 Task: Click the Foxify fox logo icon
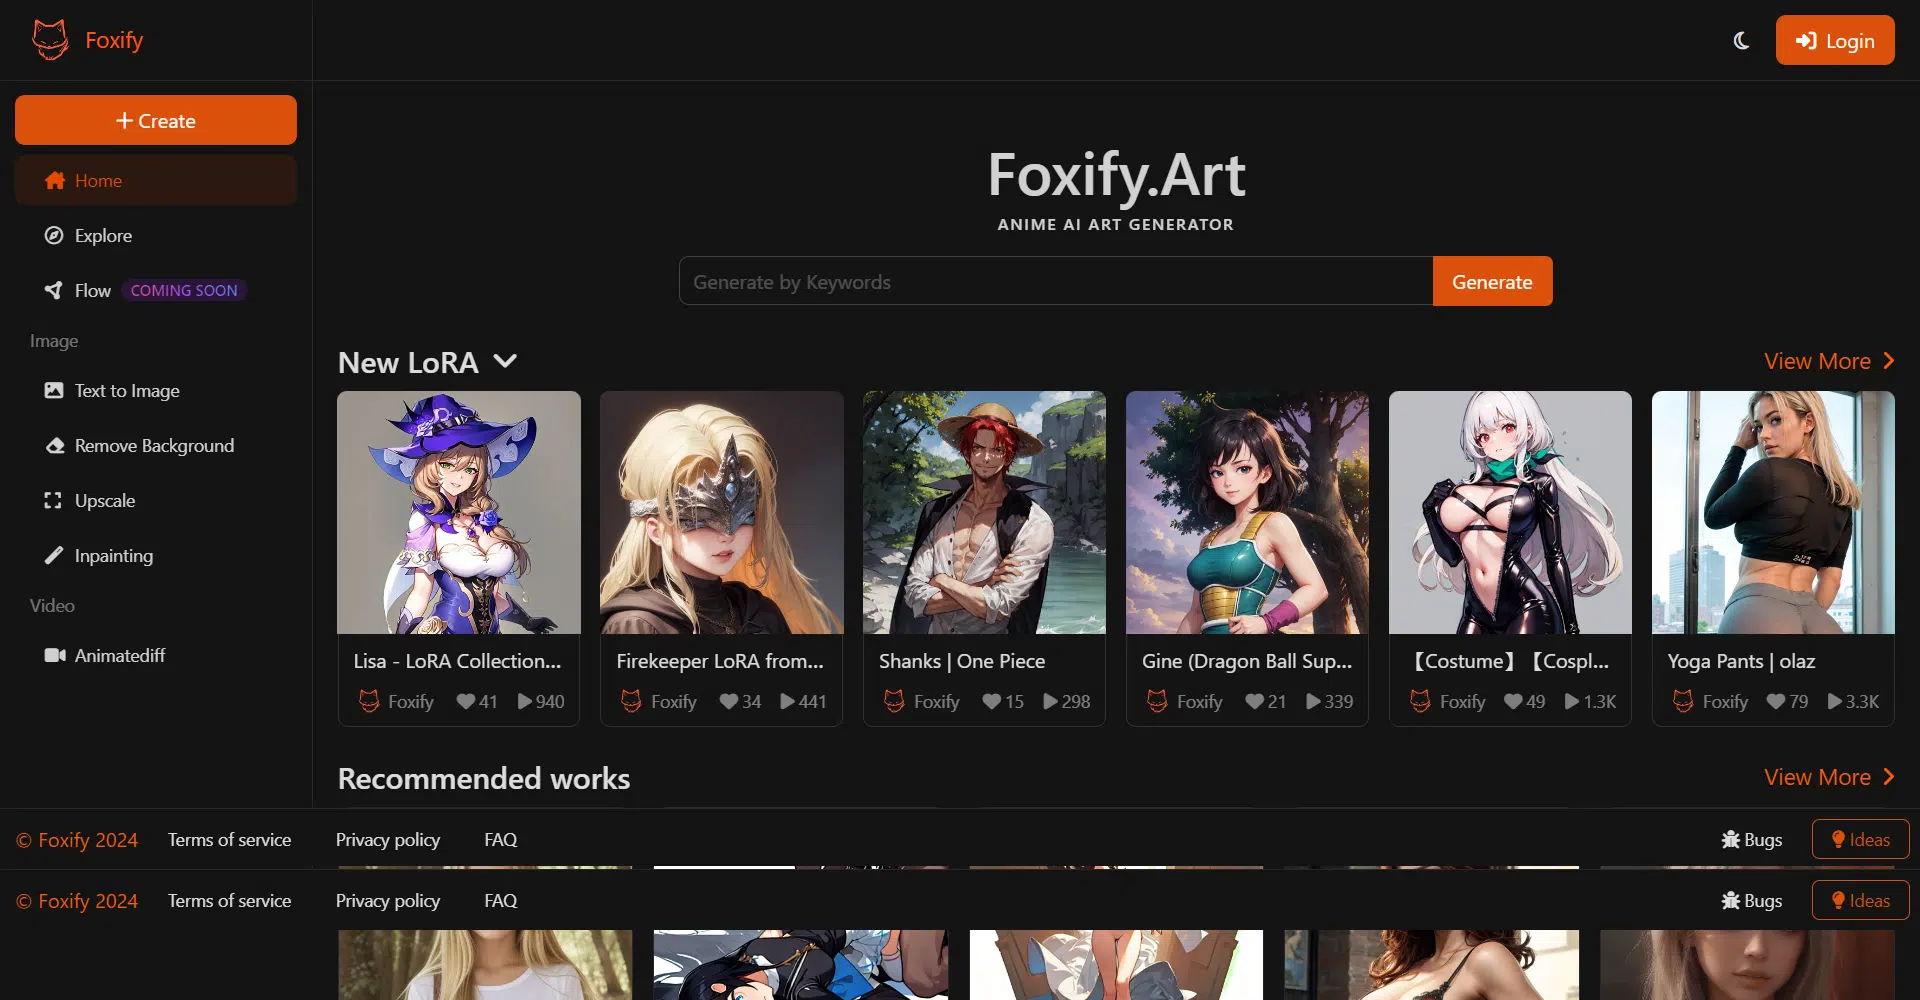[50, 40]
